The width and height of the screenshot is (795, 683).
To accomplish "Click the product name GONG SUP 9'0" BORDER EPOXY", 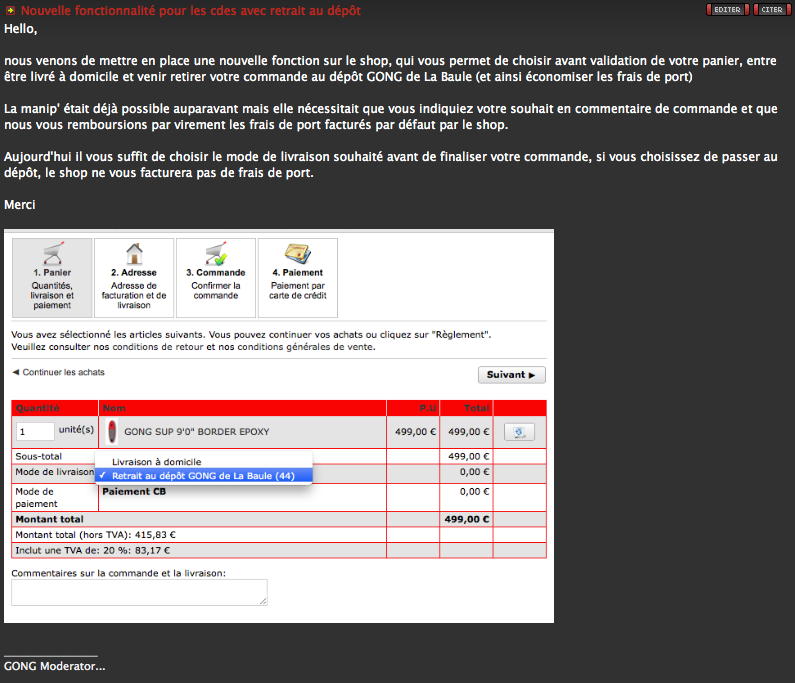I will [196, 432].
